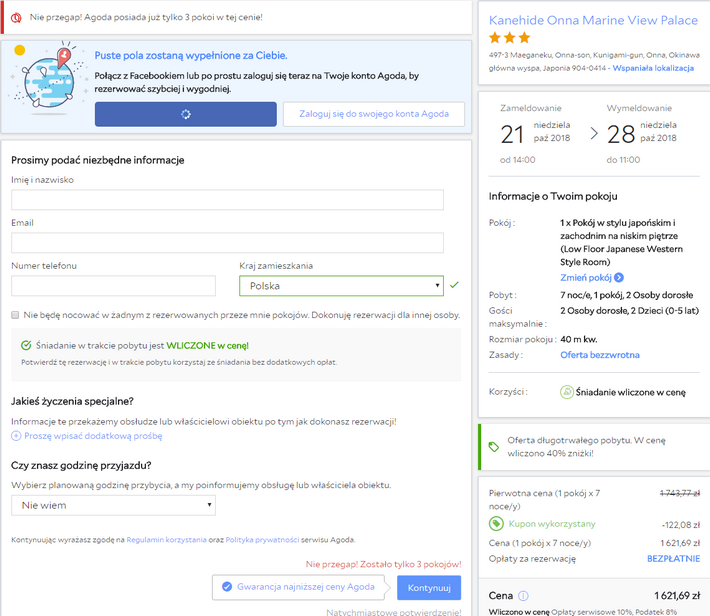Click the struck-through original price 1 743,77 zł
Image resolution: width=710 pixels, height=616 pixels.
pos(680,493)
